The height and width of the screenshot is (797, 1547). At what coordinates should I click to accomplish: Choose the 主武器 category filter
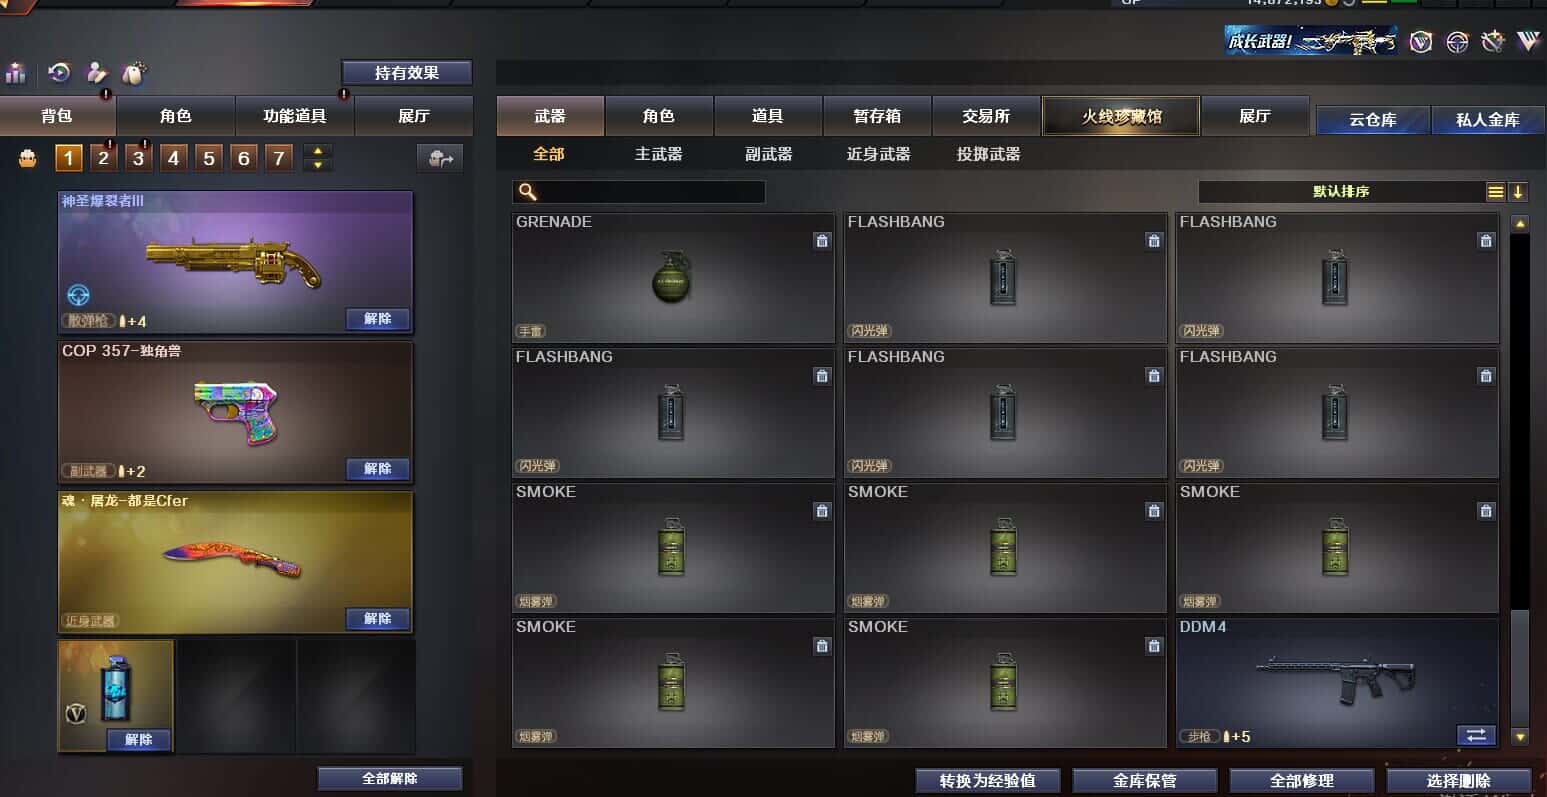point(659,154)
